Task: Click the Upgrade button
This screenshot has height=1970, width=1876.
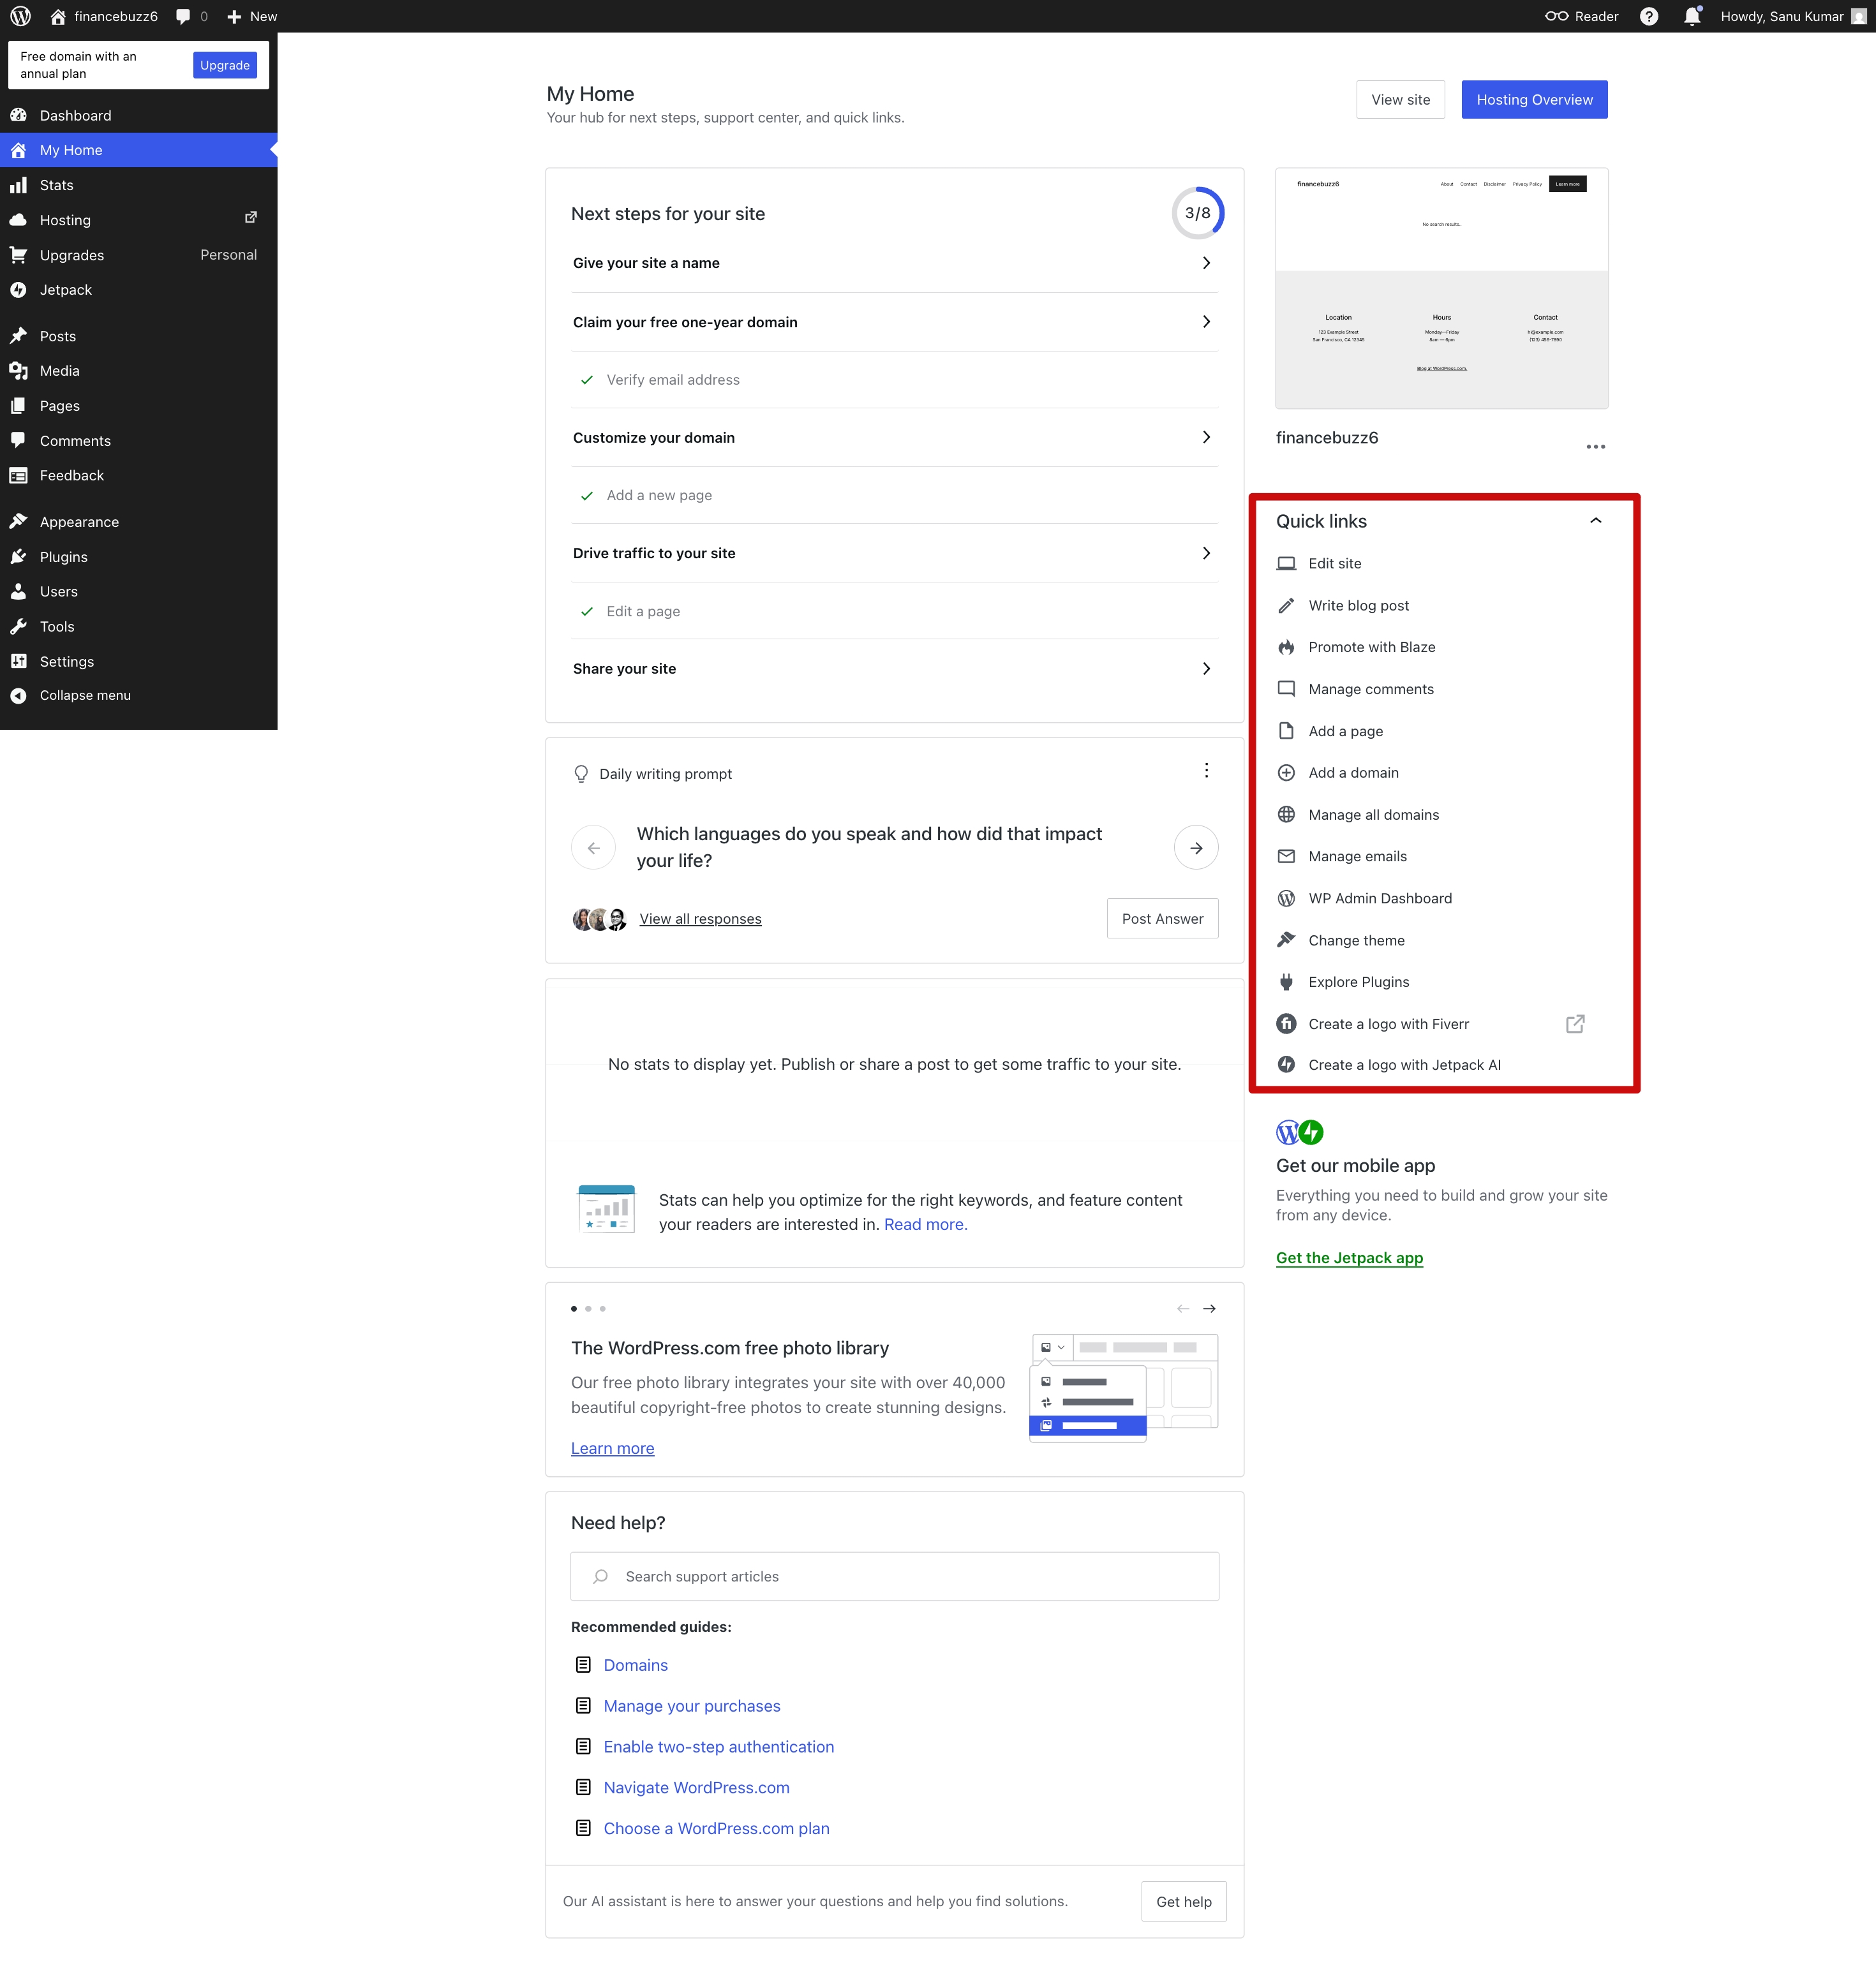Action: pyautogui.click(x=225, y=65)
